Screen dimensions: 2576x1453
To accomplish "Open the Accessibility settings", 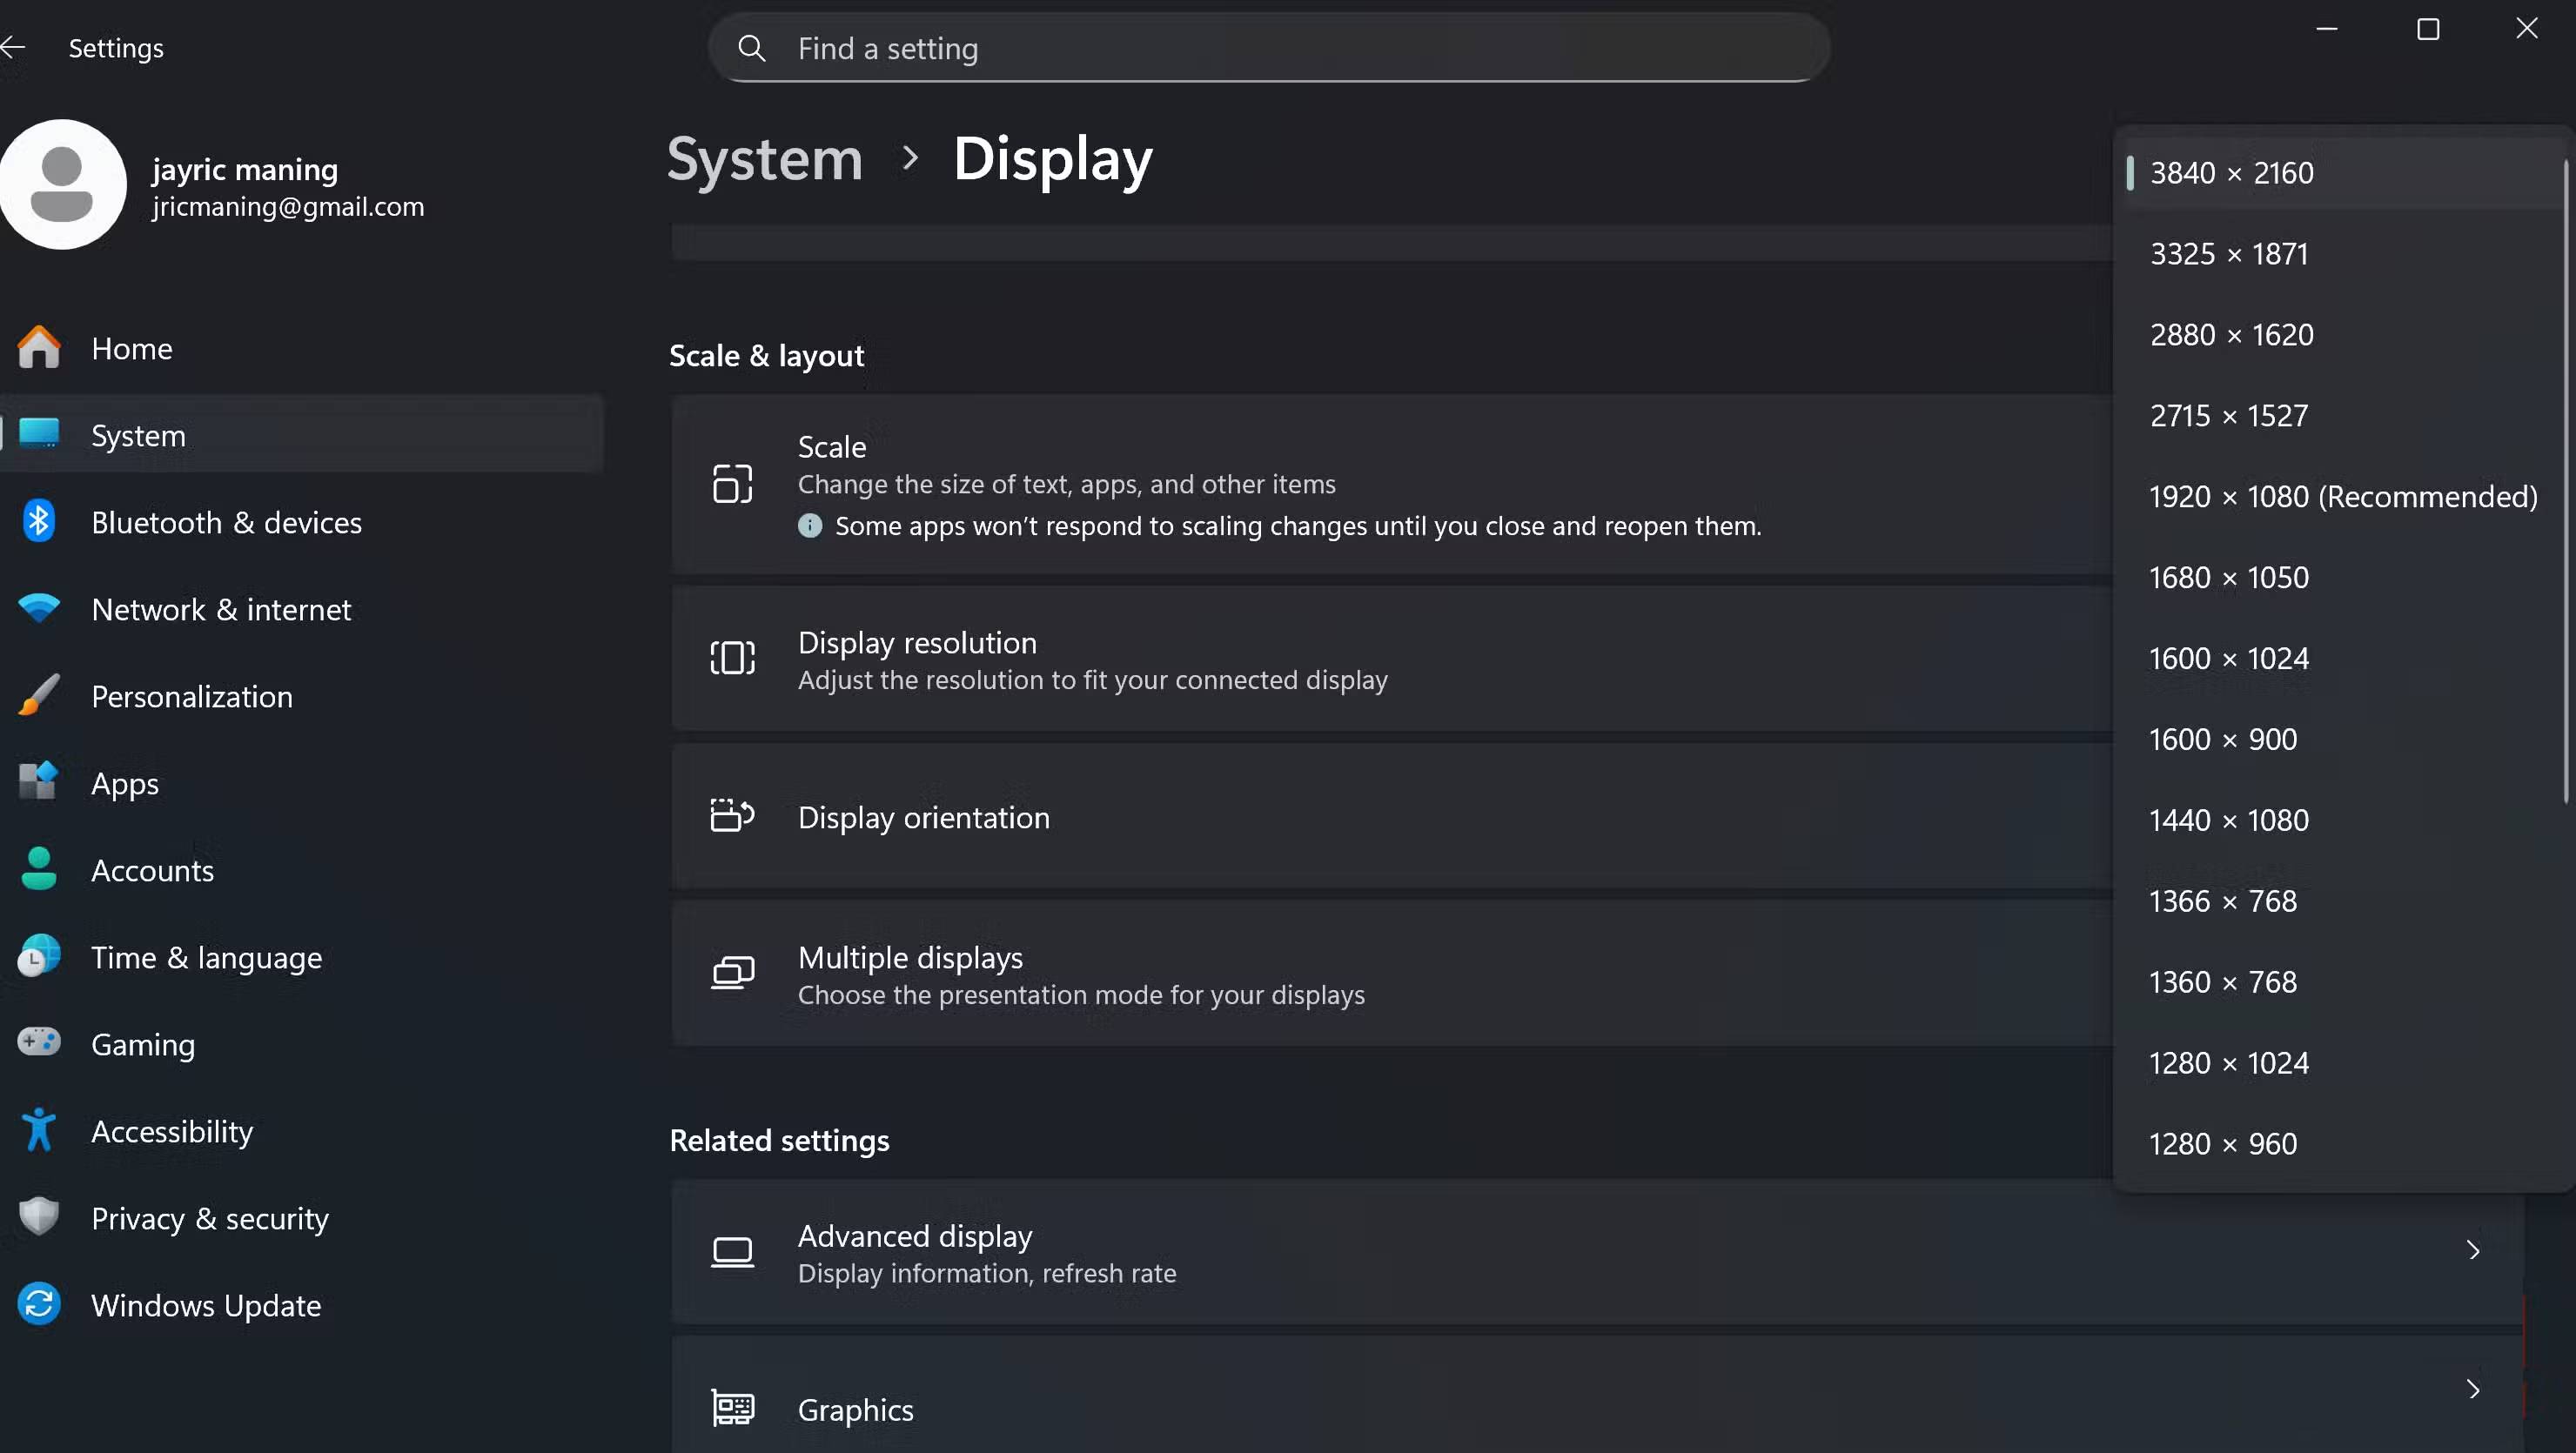I will 172,1131.
